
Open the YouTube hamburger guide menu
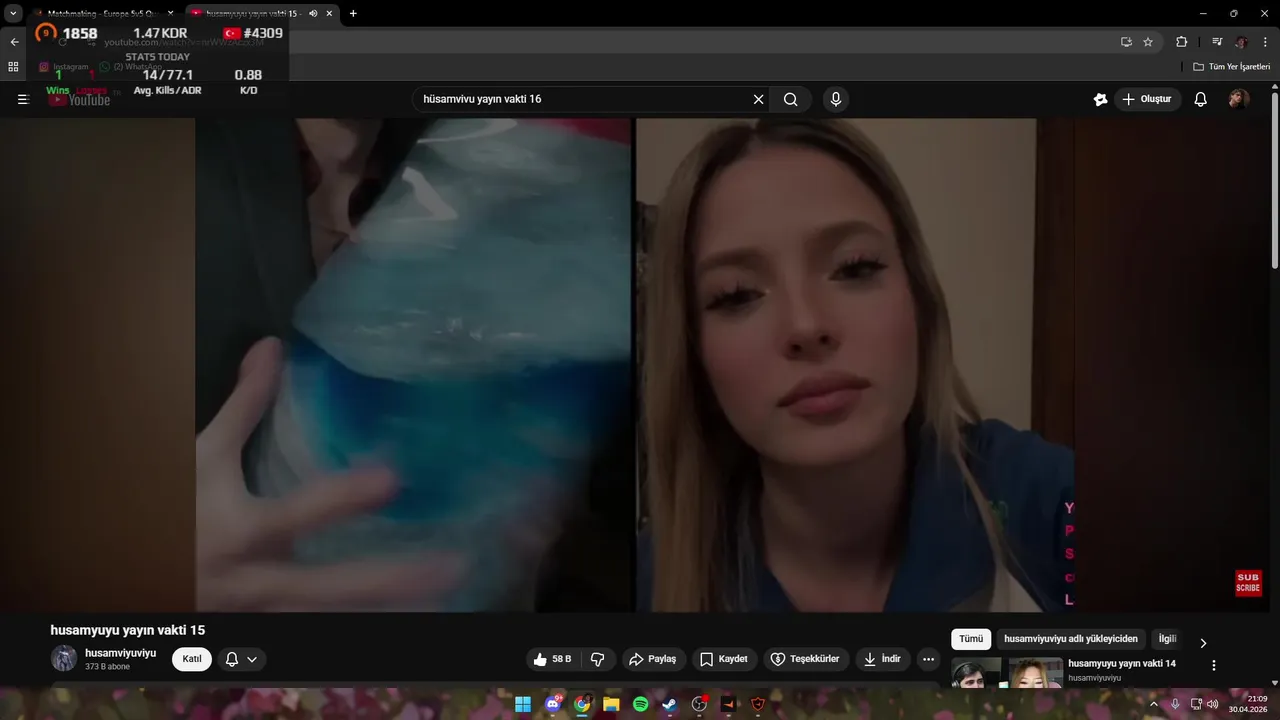(x=23, y=99)
